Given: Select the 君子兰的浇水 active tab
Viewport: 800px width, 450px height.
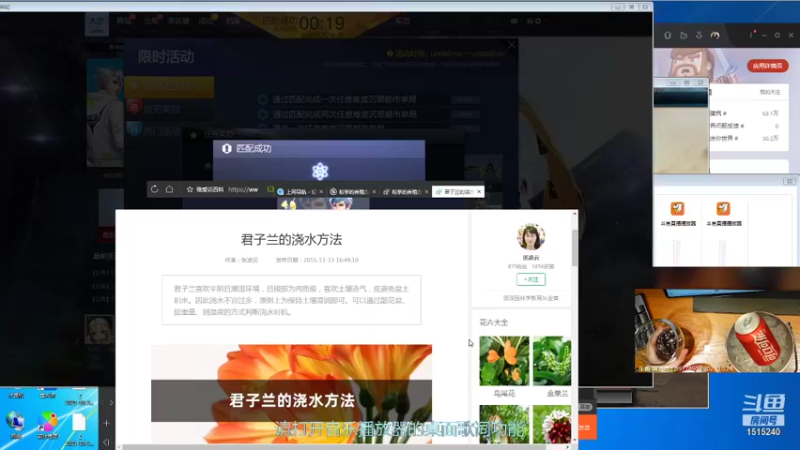Looking at the screenshot, I should (458, 192).
